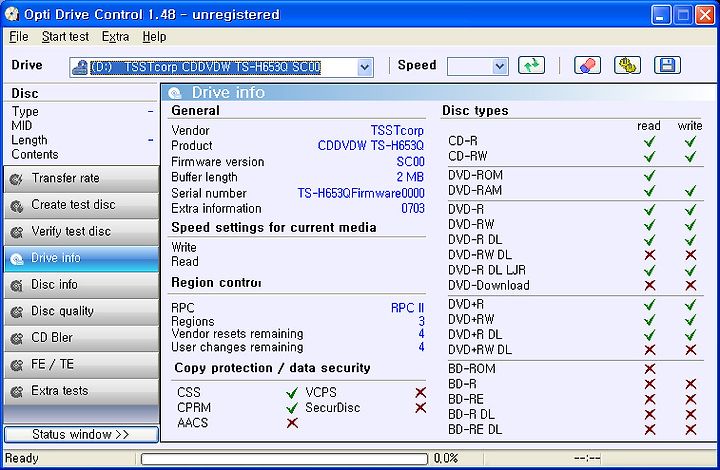Click the progress bar in status bar
This screenshot has width=720, height=470.
click(x=284, y=459)
